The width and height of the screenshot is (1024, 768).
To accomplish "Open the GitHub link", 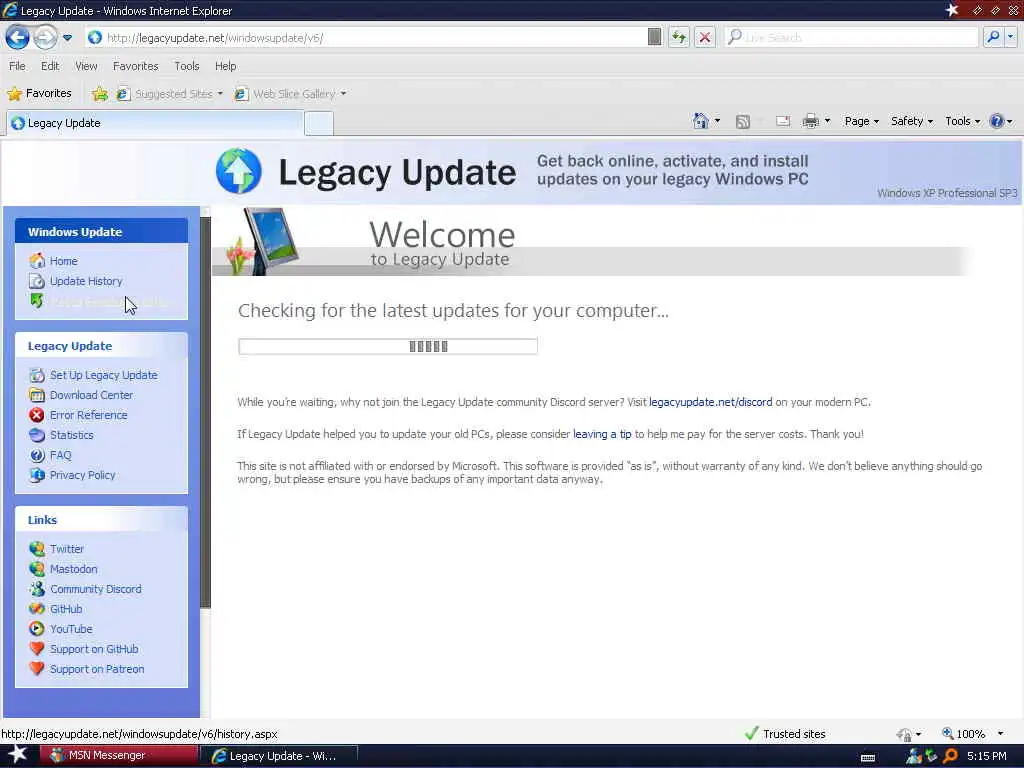I will 66,609.
